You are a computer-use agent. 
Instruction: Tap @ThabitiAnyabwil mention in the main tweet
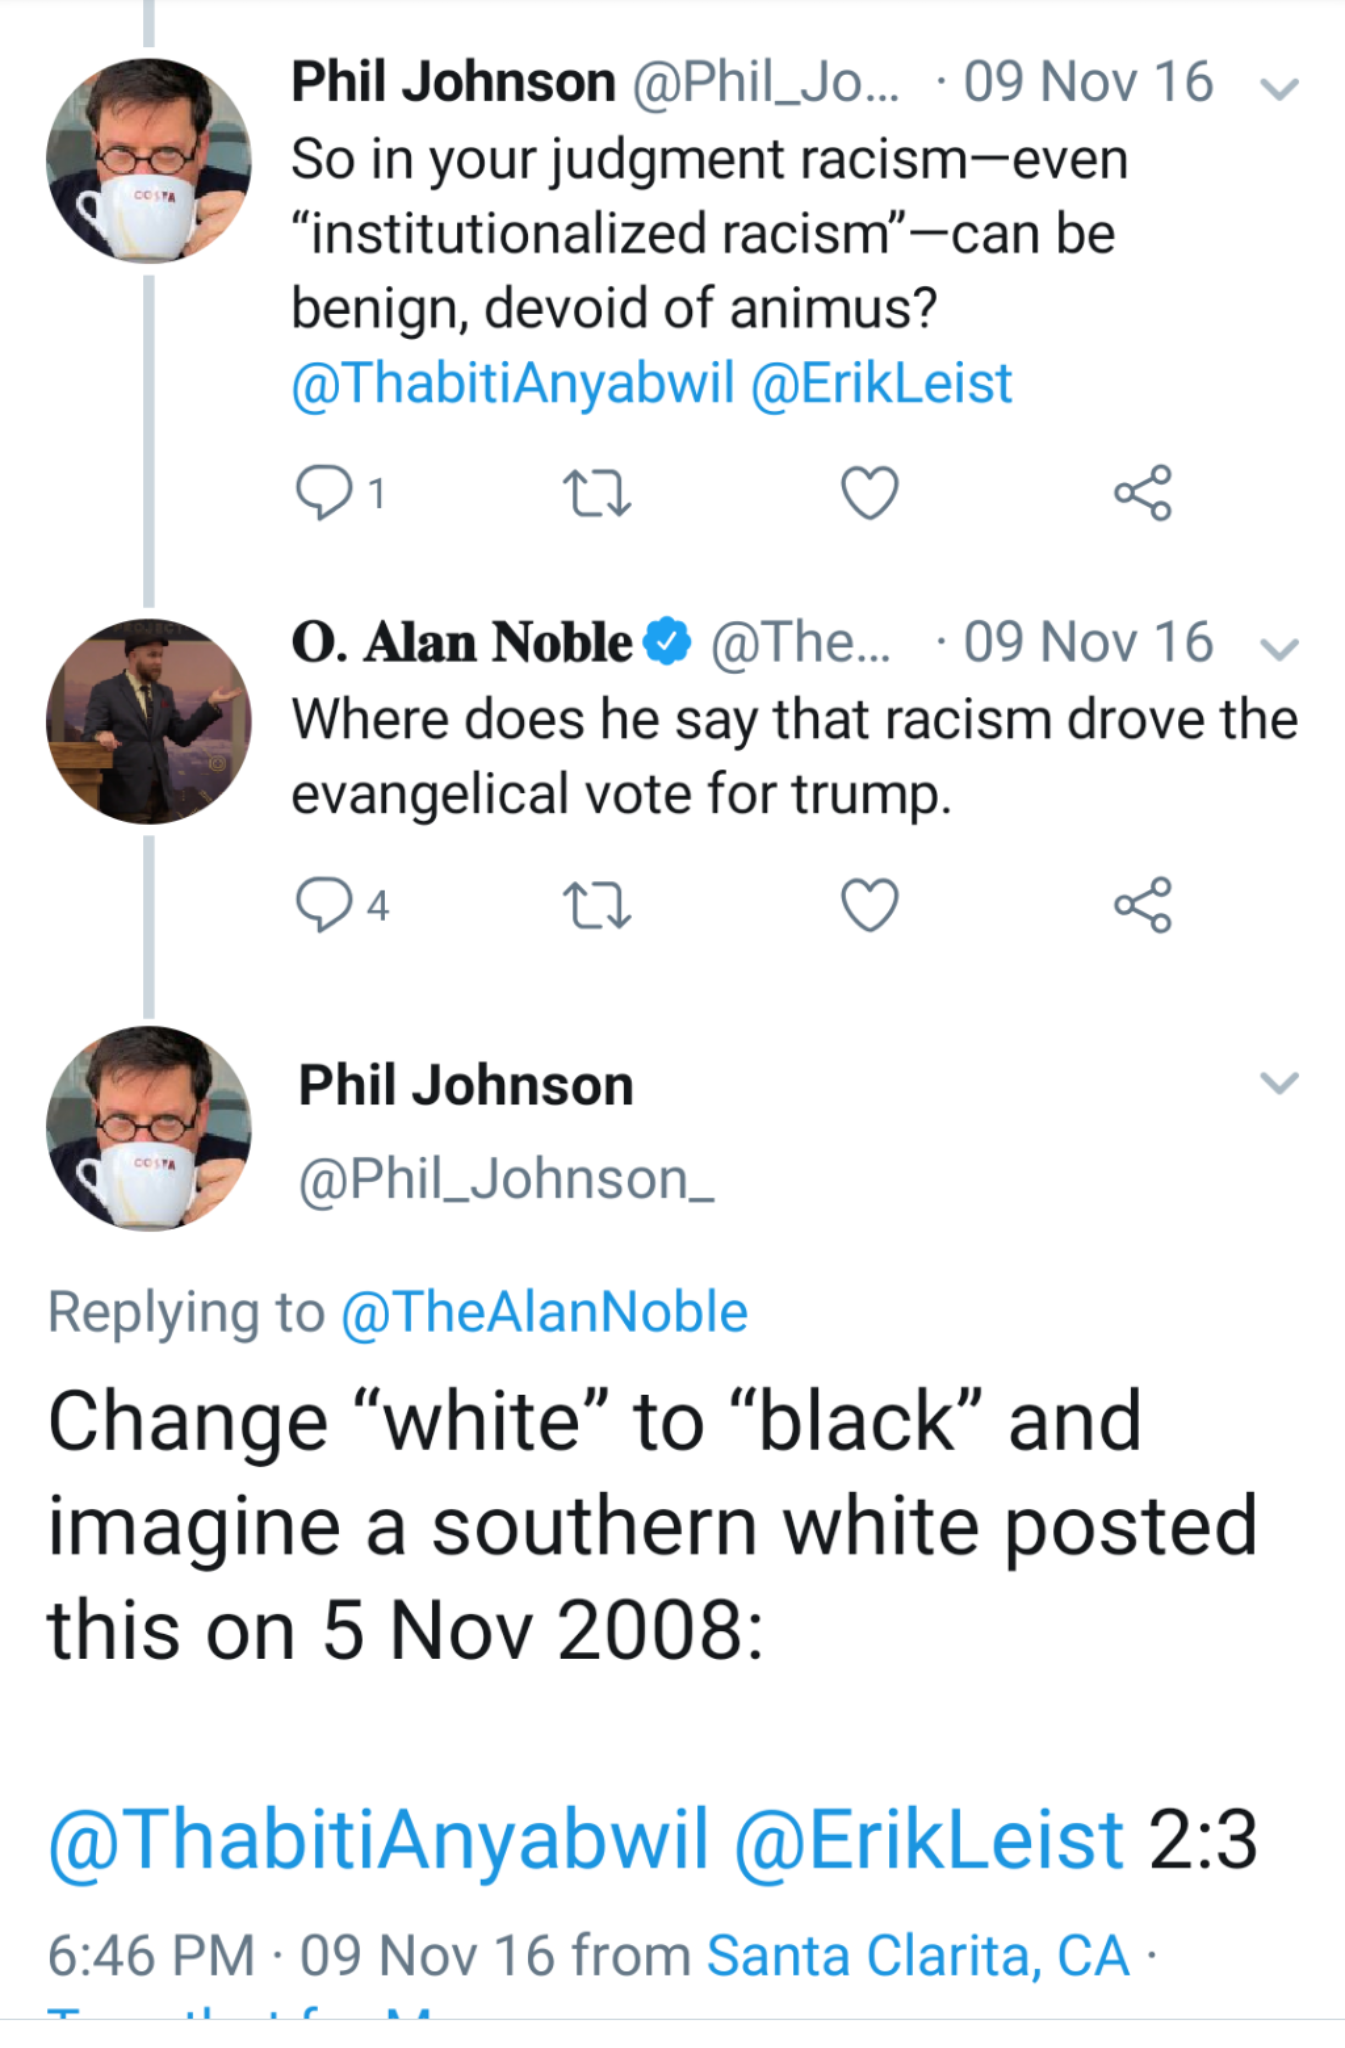click(378, 1839)
